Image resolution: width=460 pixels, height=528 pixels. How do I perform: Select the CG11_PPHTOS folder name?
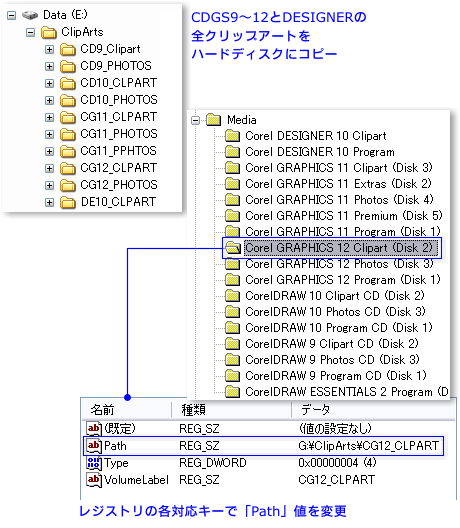coord(119,151)
